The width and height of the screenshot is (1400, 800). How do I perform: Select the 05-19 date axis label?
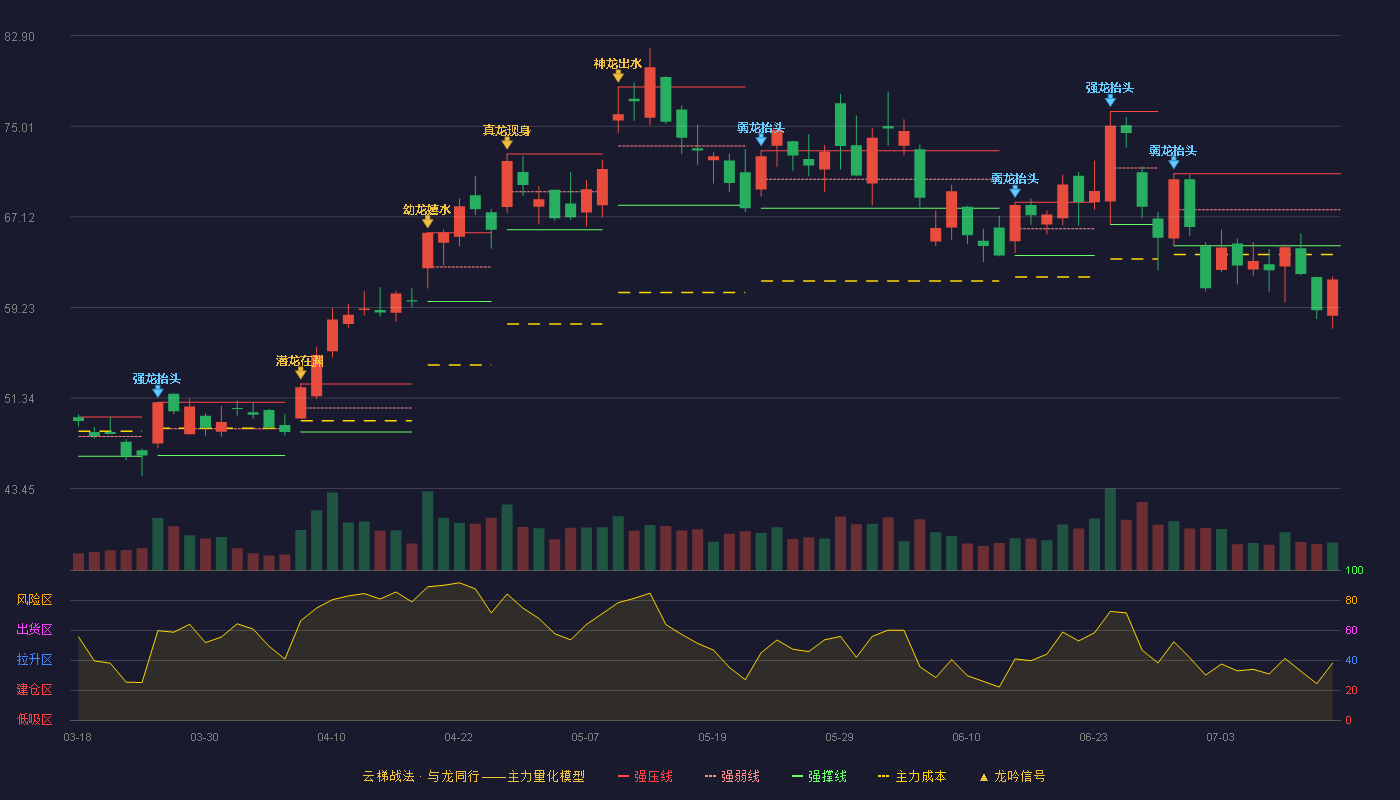712,737
